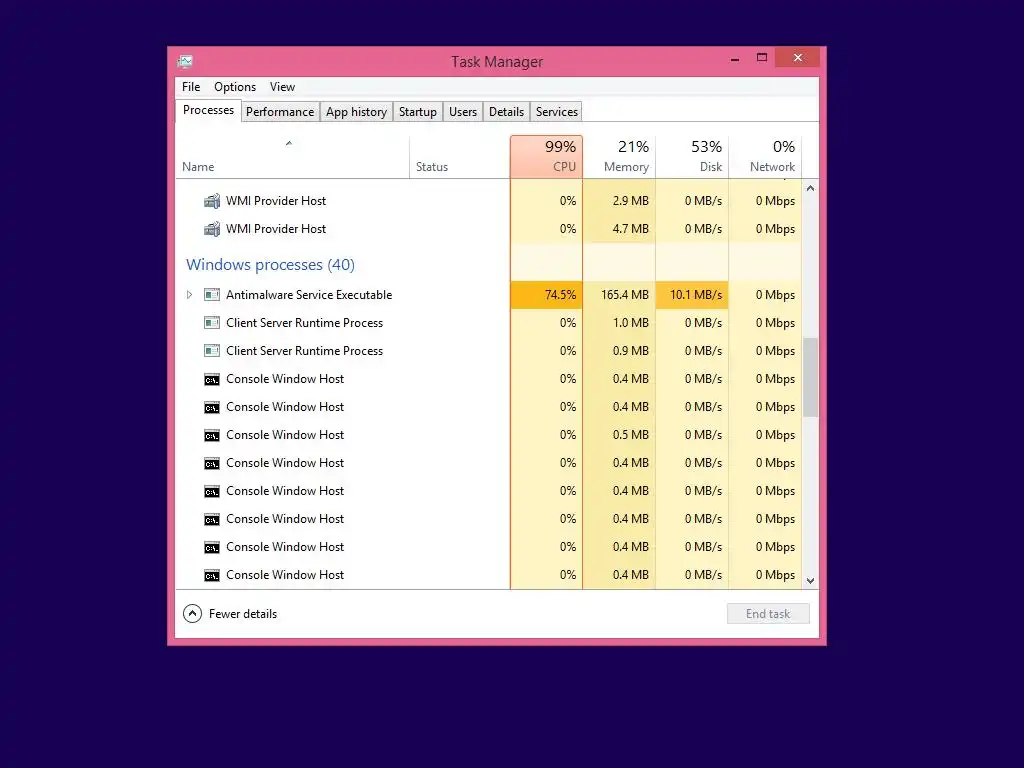1024x768 pixels.
Task: Click the Task Manager title bar icon
Action: point(185,61)
